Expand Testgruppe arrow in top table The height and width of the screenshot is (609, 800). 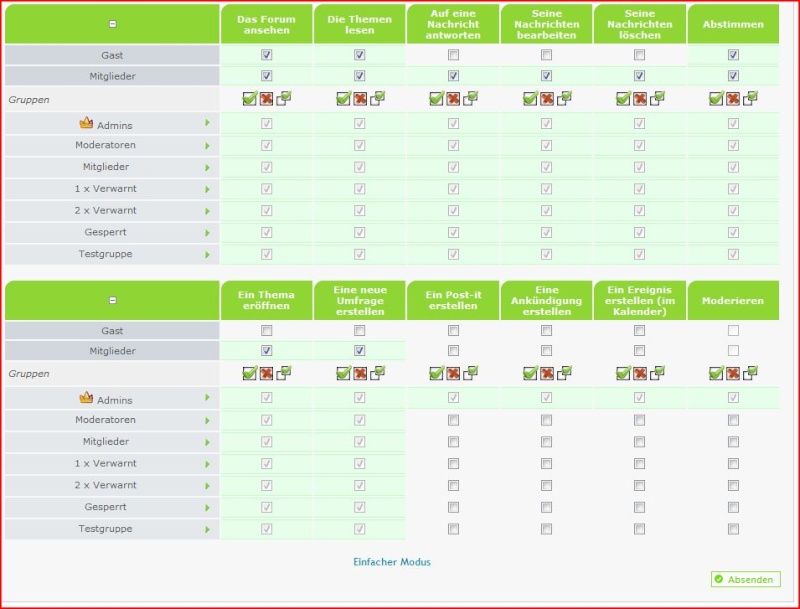[207, 255]
